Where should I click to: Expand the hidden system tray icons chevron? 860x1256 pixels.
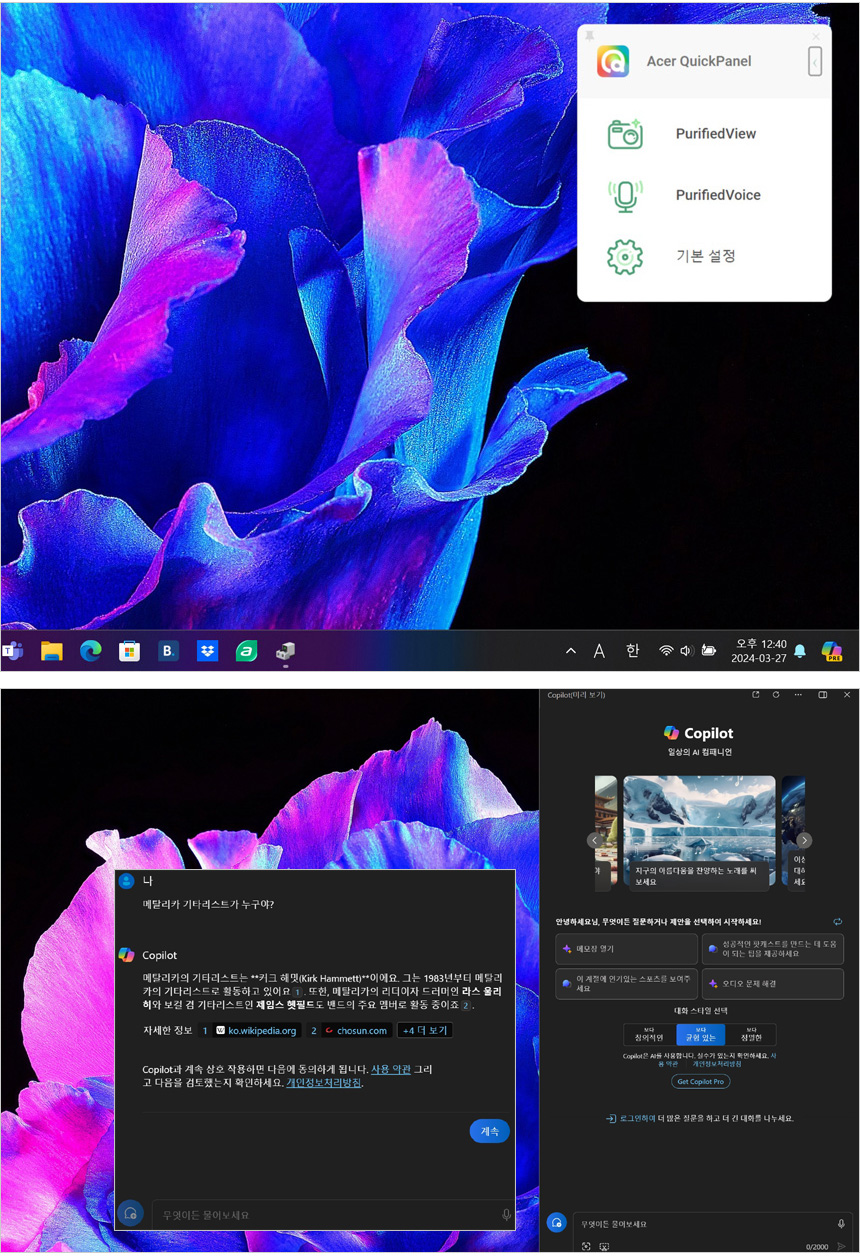click(x=571, y=651)
